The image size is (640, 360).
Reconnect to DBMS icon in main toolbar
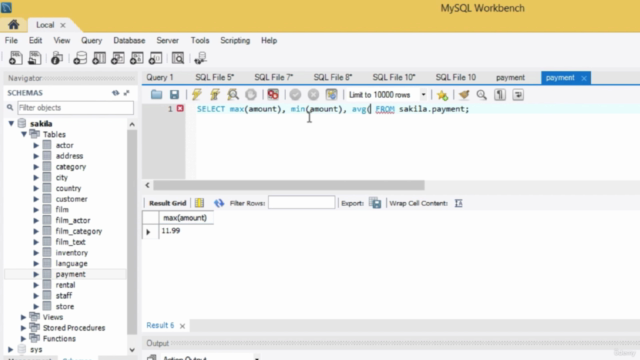coord(200,58)
